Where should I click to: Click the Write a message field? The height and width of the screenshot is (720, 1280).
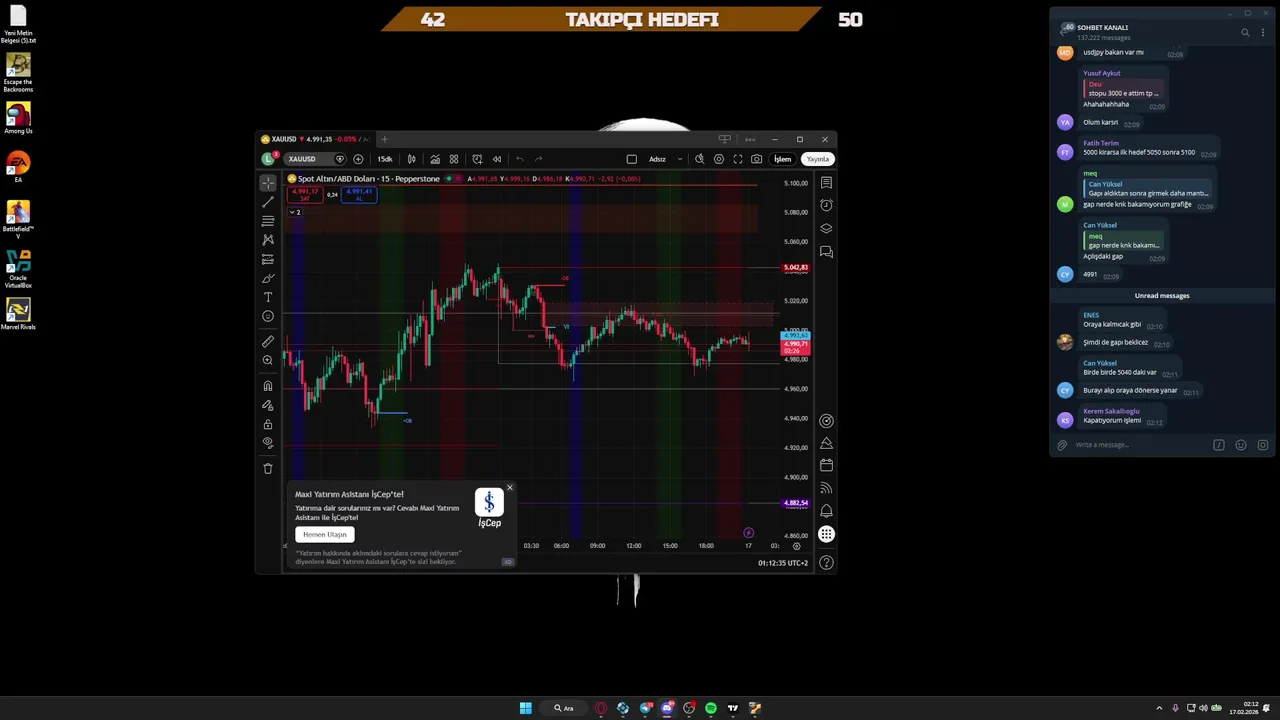tap(1140, 445)
